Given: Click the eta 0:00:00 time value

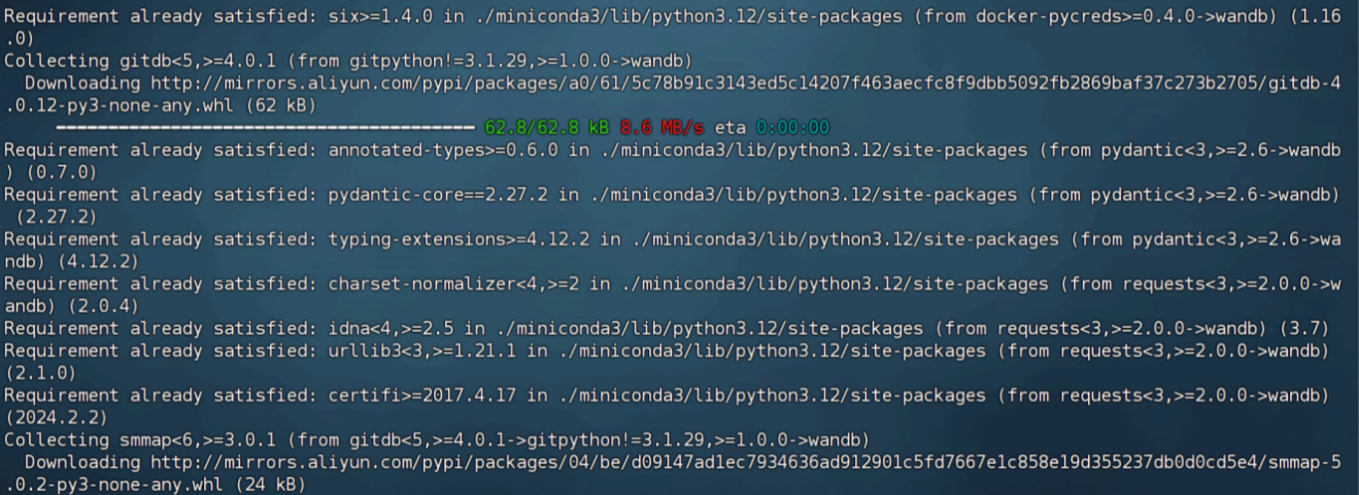Looking at the screenshot, I should (x=793, y=128).
